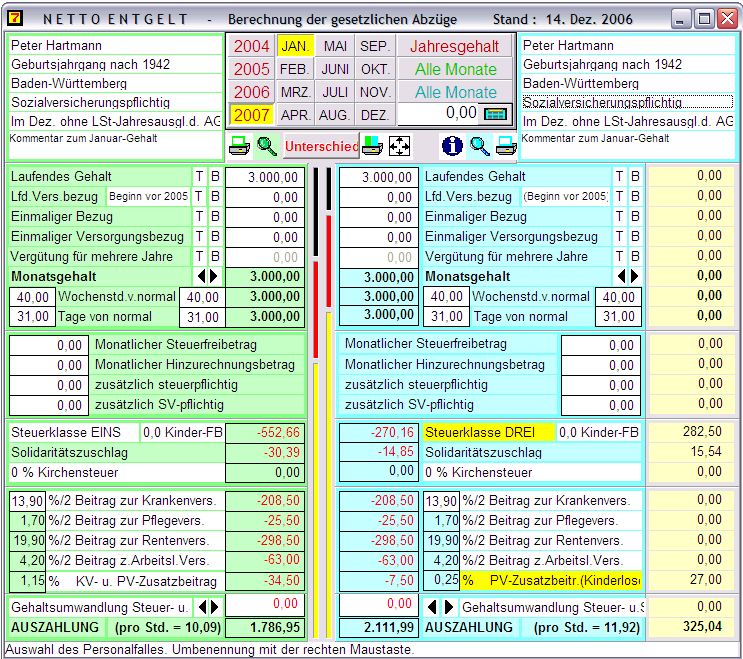Click the two-color printer icon beside Unterschied

click(x=373, y=146)
